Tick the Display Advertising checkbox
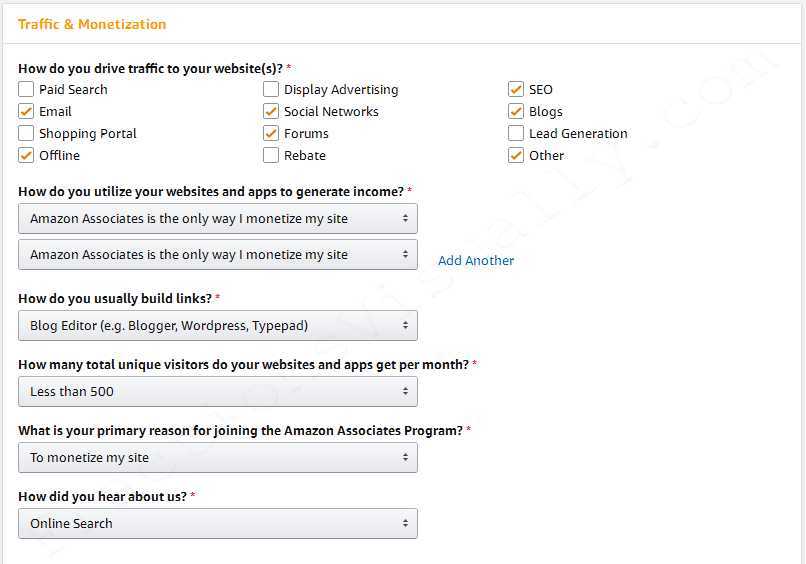The image size is (806, 564). (x=271, y=90)
